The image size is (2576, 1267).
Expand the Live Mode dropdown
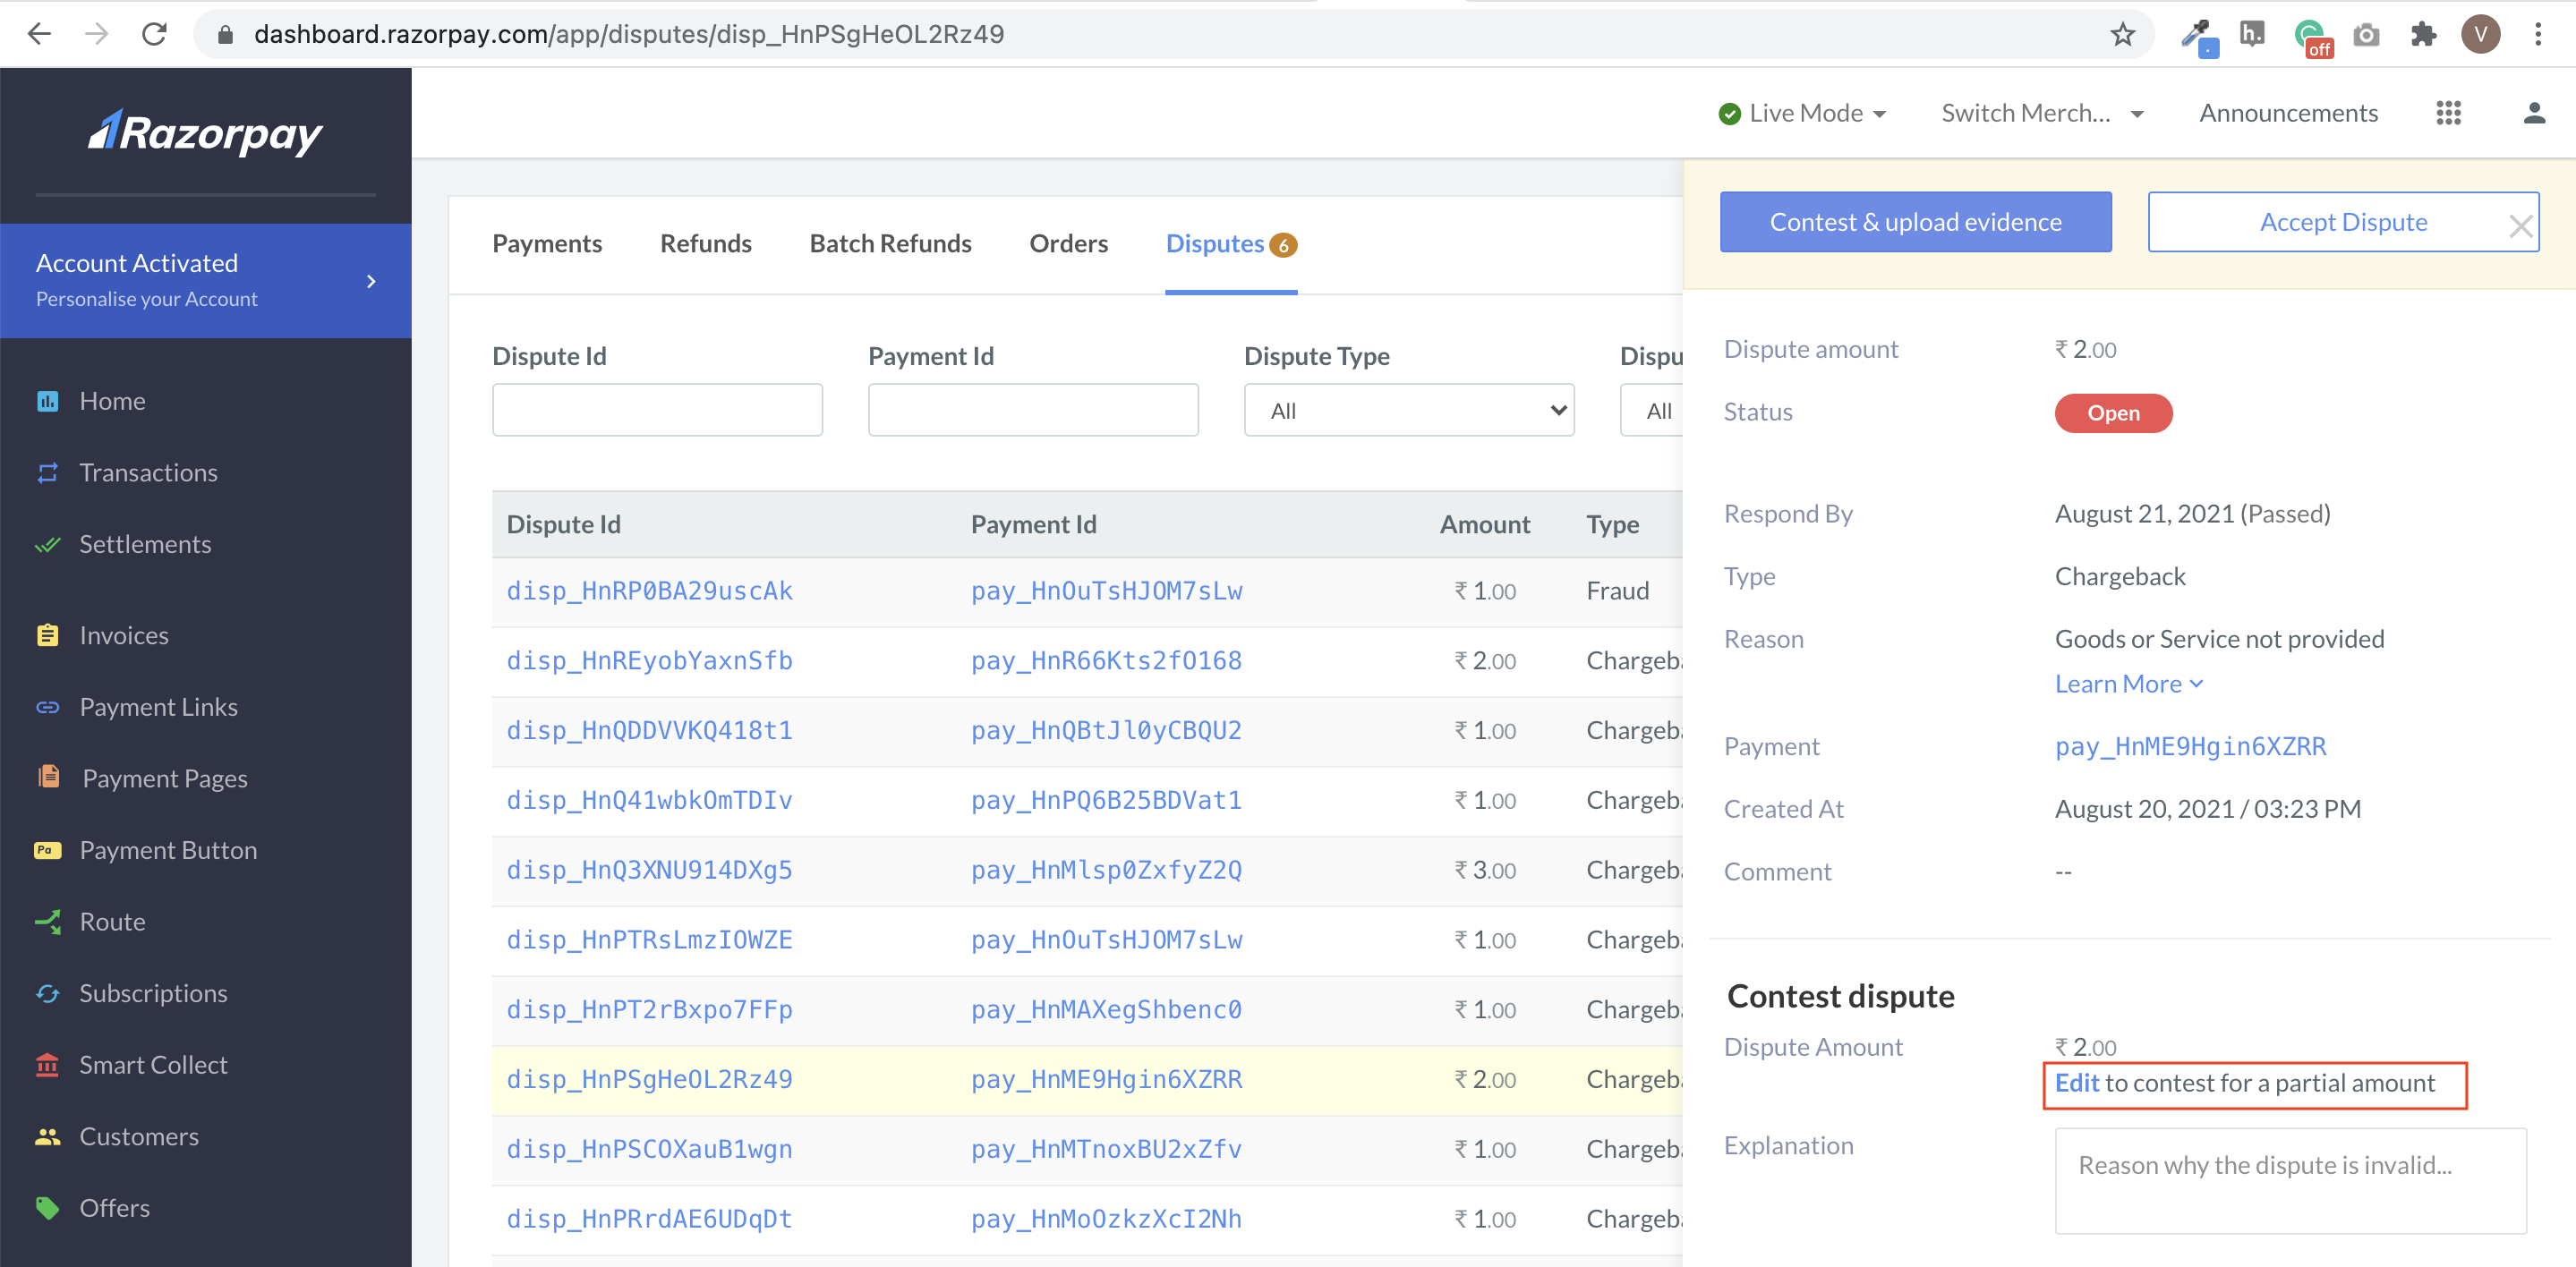pyautogui.click(x=1803, y=113)
